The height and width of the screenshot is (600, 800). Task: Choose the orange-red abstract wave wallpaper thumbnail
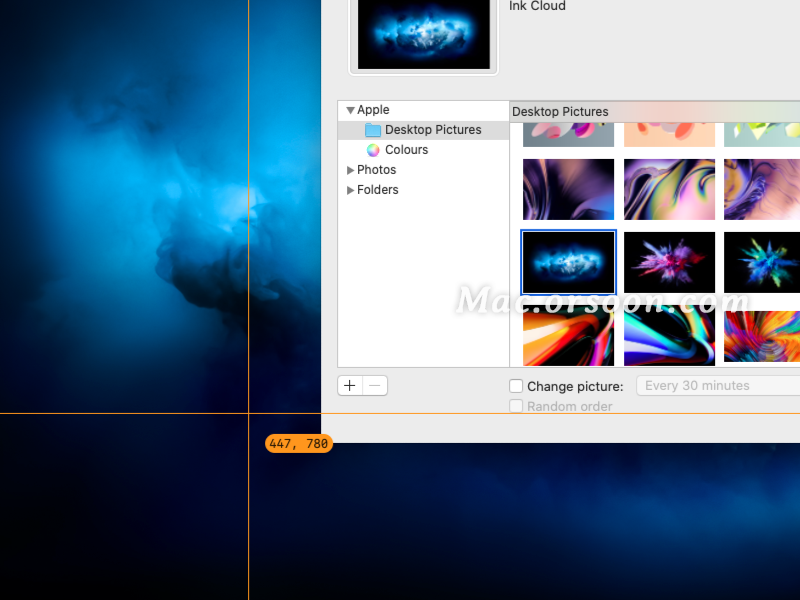pos(568,336)
